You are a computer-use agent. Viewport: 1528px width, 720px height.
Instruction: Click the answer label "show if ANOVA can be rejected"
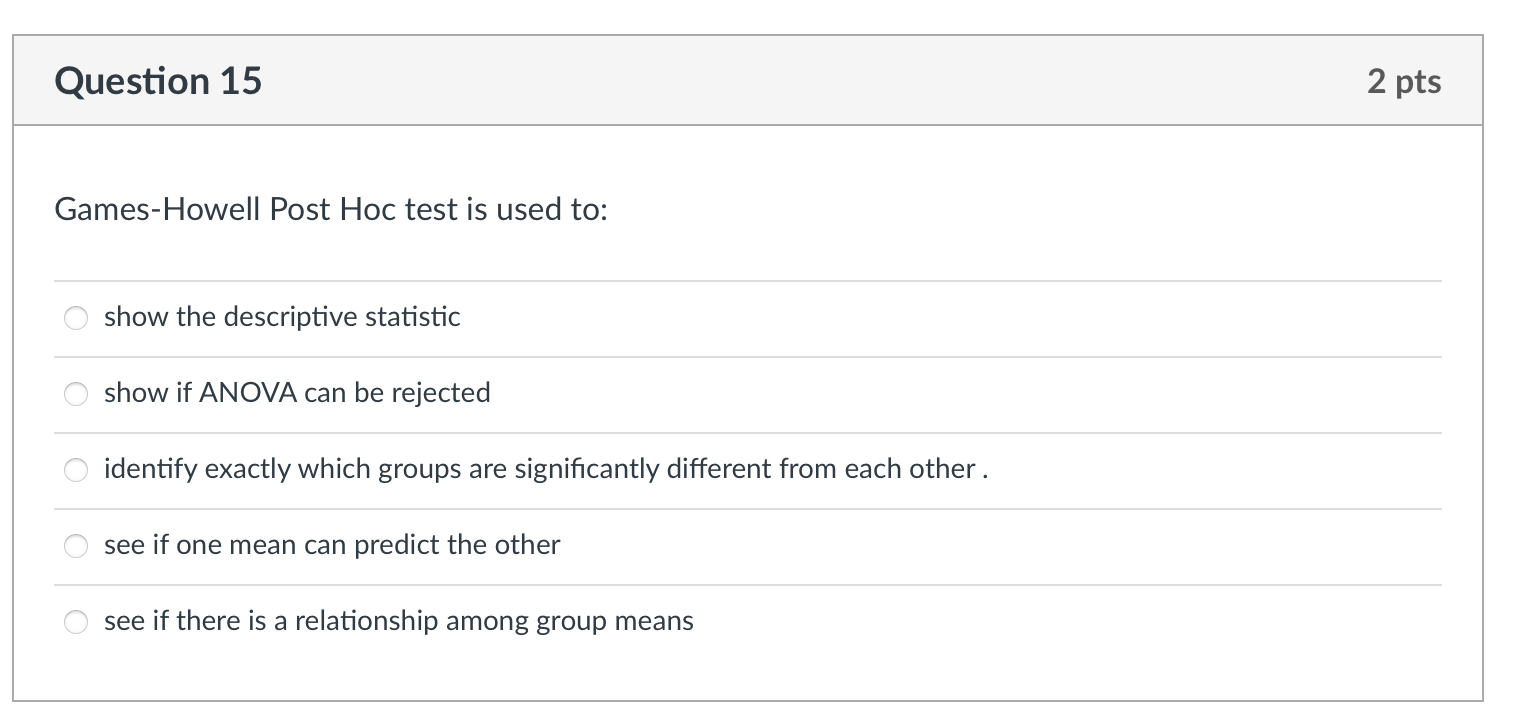pos(297,393)
